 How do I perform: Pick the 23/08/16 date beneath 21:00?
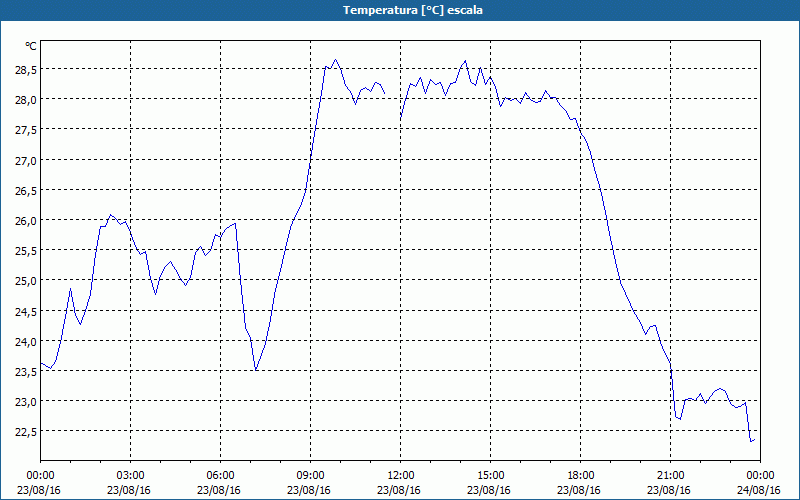tap(668, 490)
